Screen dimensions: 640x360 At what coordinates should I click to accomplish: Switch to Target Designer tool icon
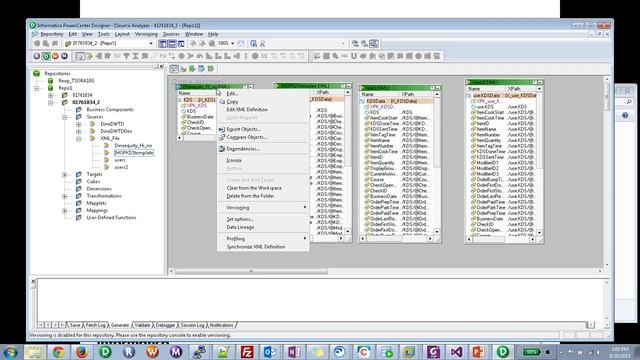(x=184, y=69)
